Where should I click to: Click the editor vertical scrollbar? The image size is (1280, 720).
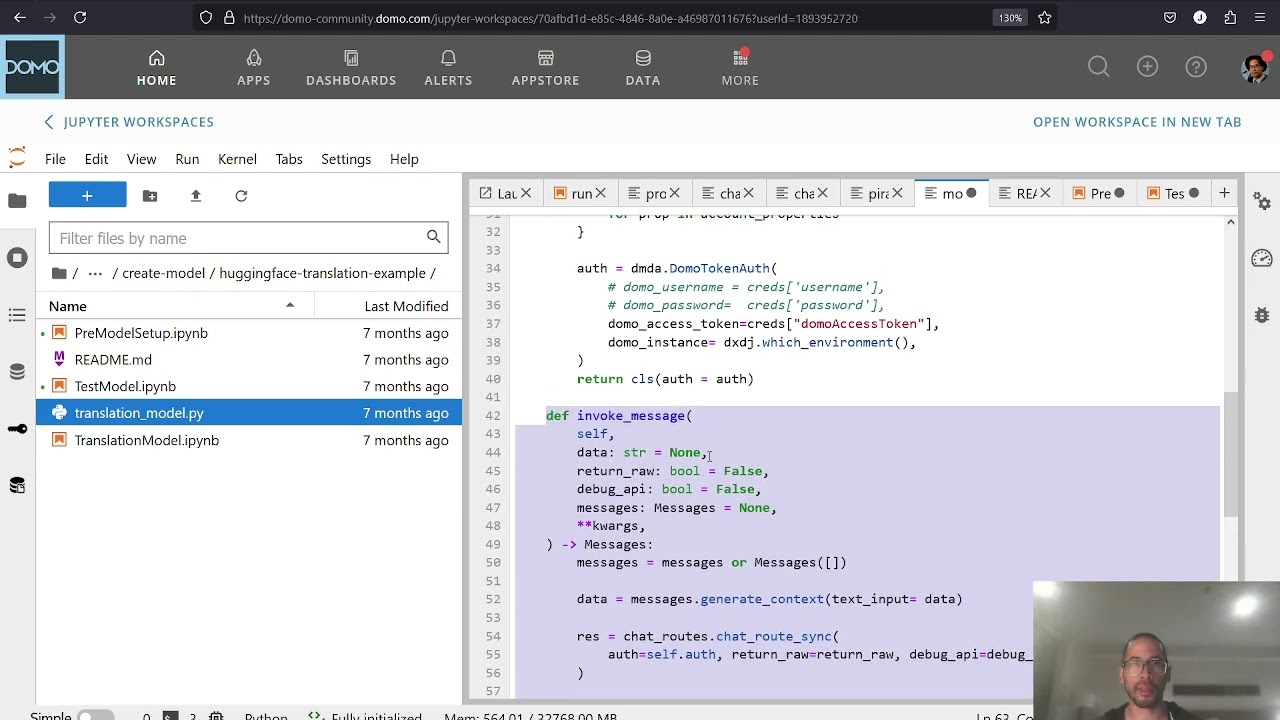pos(1230,455)
